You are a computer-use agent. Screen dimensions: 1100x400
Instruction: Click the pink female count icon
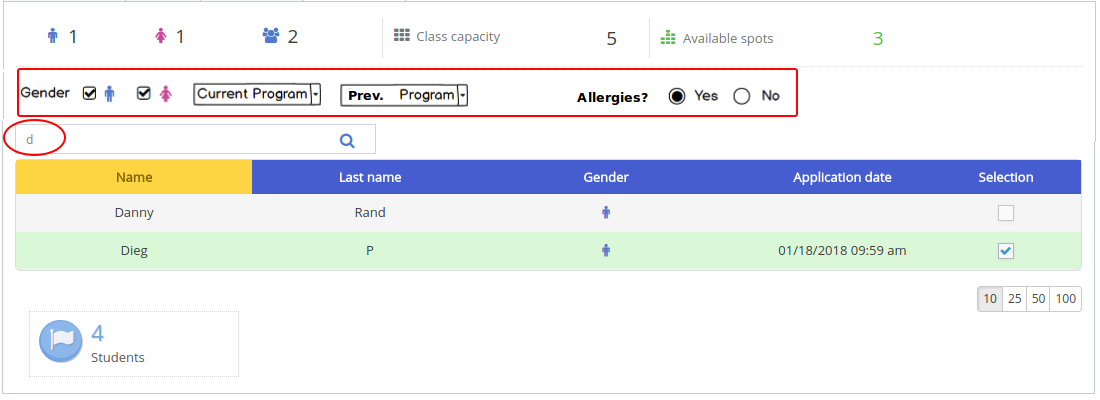click(161, 36)
